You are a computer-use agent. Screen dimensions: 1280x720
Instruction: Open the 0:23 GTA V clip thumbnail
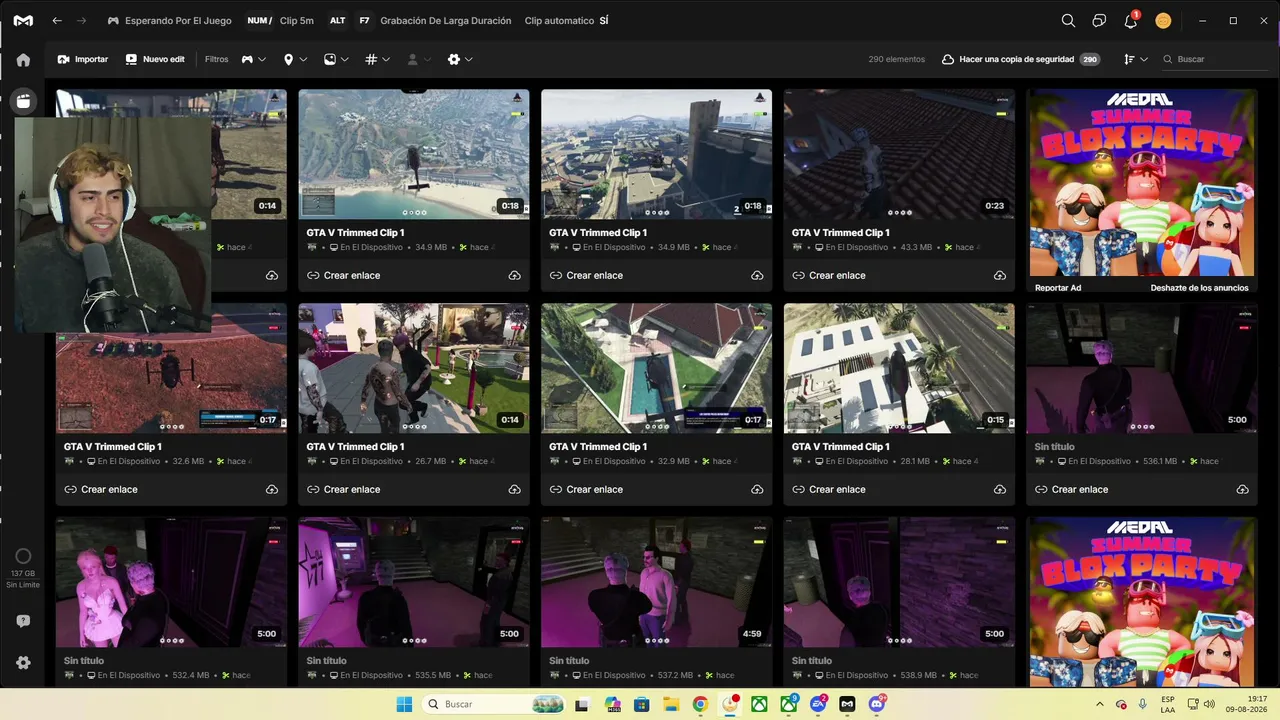tap(899, 154)
